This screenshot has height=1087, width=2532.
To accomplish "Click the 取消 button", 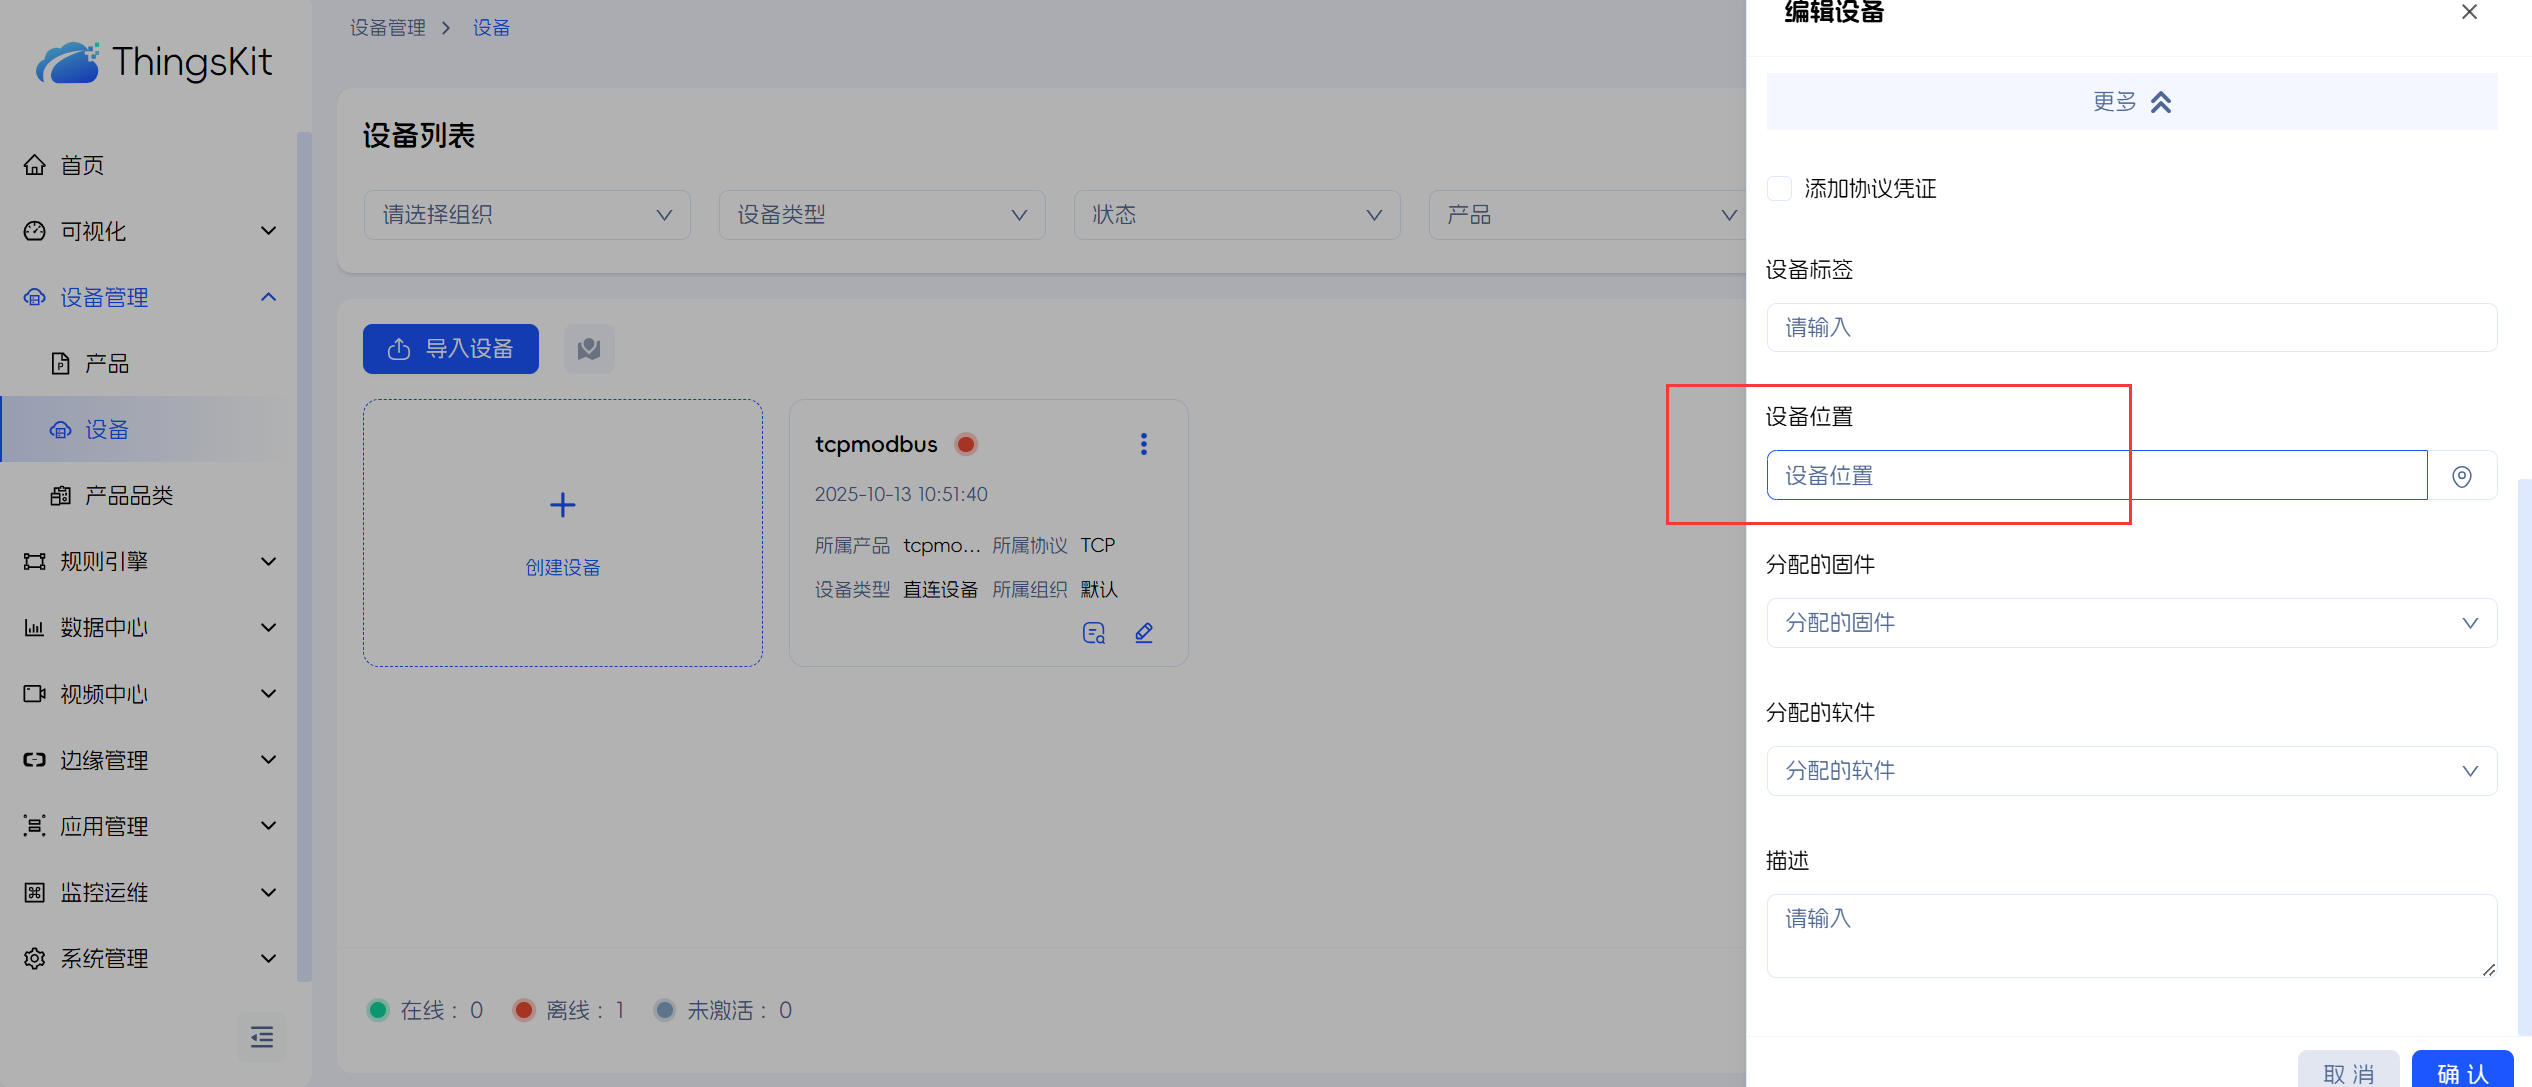I will 2348,1072.
